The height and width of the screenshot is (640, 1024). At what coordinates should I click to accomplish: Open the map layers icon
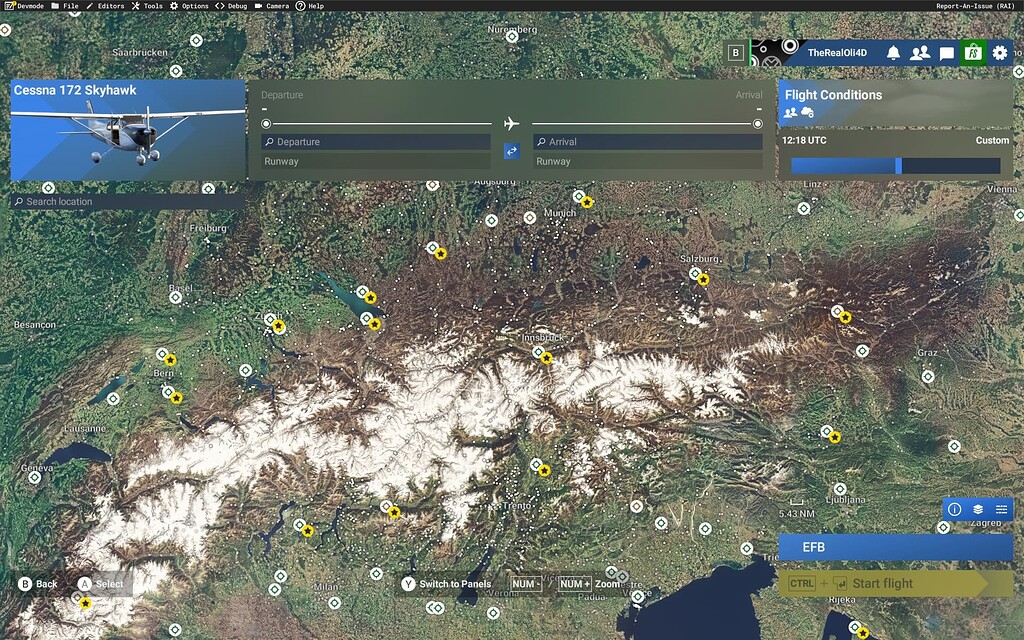tap(978, 509)
